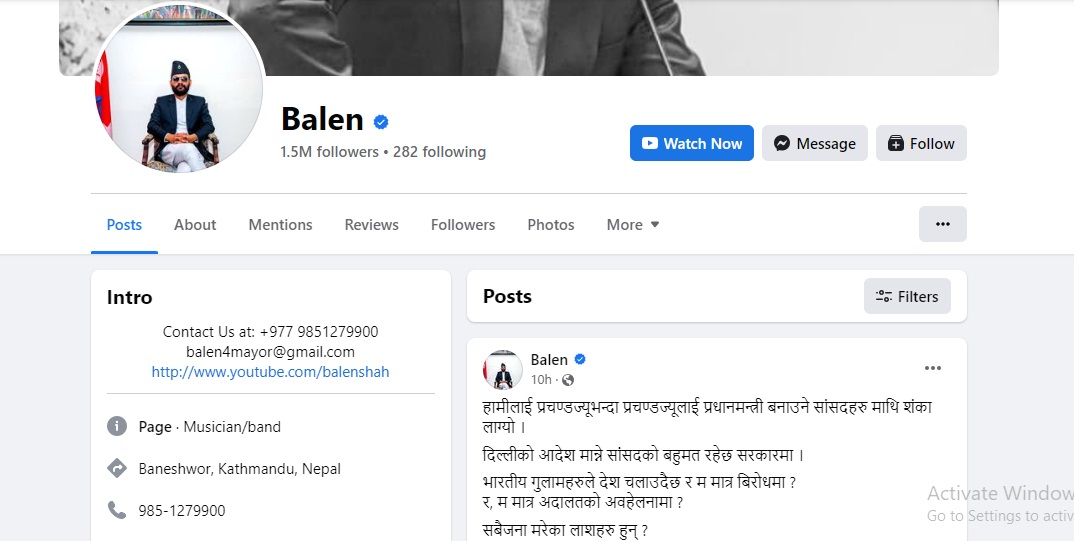Click the info icon beside Page Musician/band
The height and width of the screenshot is (541, 1074).
click(x=117, y=426)
